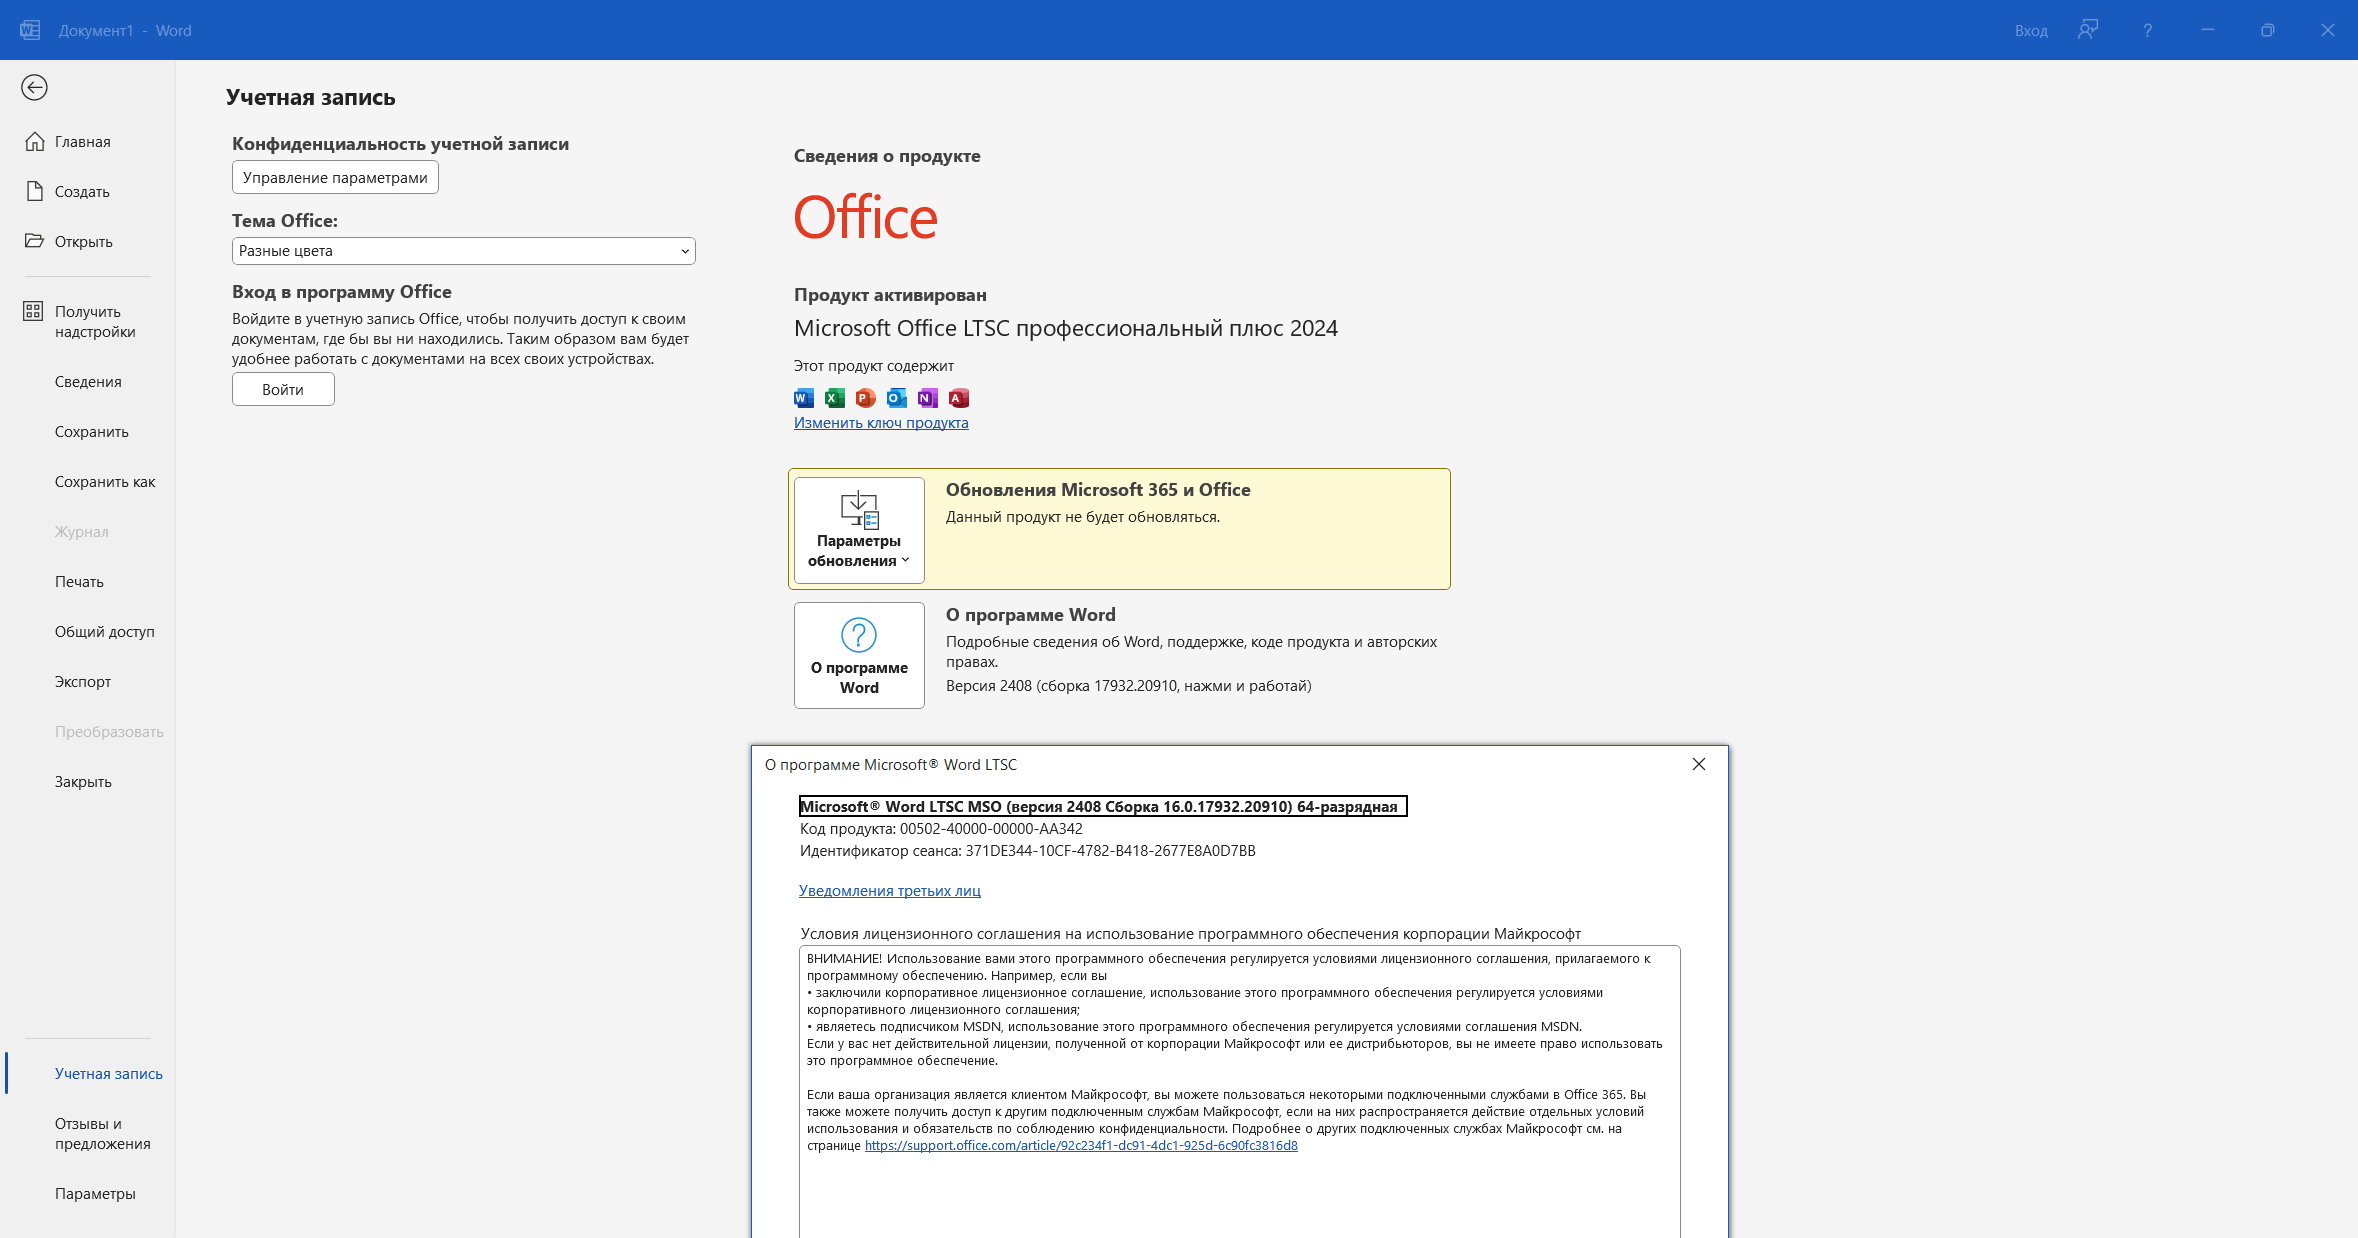Click the Идентификатор сеанса line

pos(1027,850)
